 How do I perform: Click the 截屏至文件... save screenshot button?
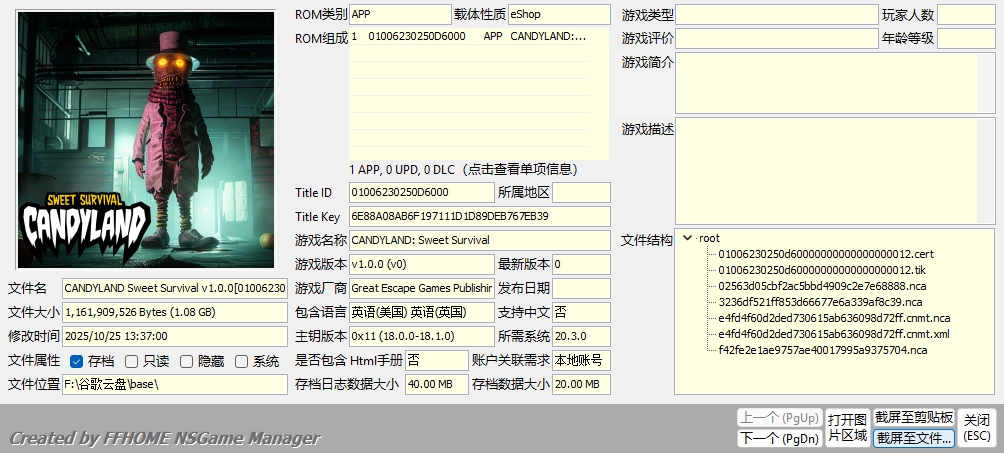[913, 438]
